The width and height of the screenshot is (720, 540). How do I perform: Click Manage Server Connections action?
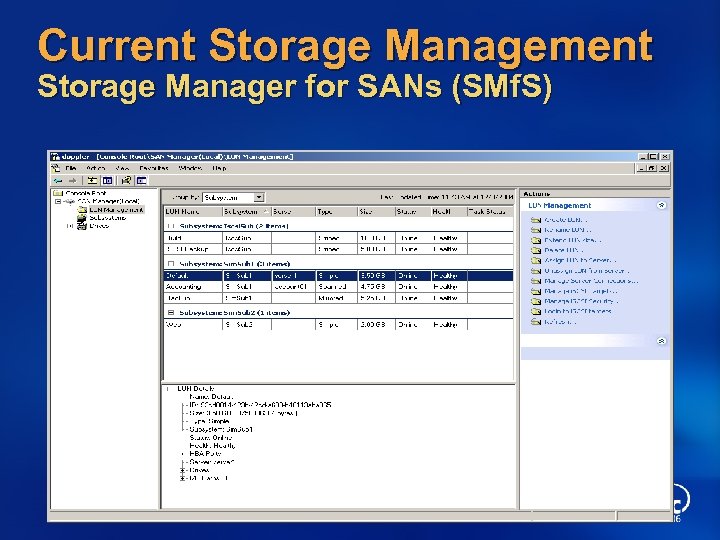(x=591, y=281)
